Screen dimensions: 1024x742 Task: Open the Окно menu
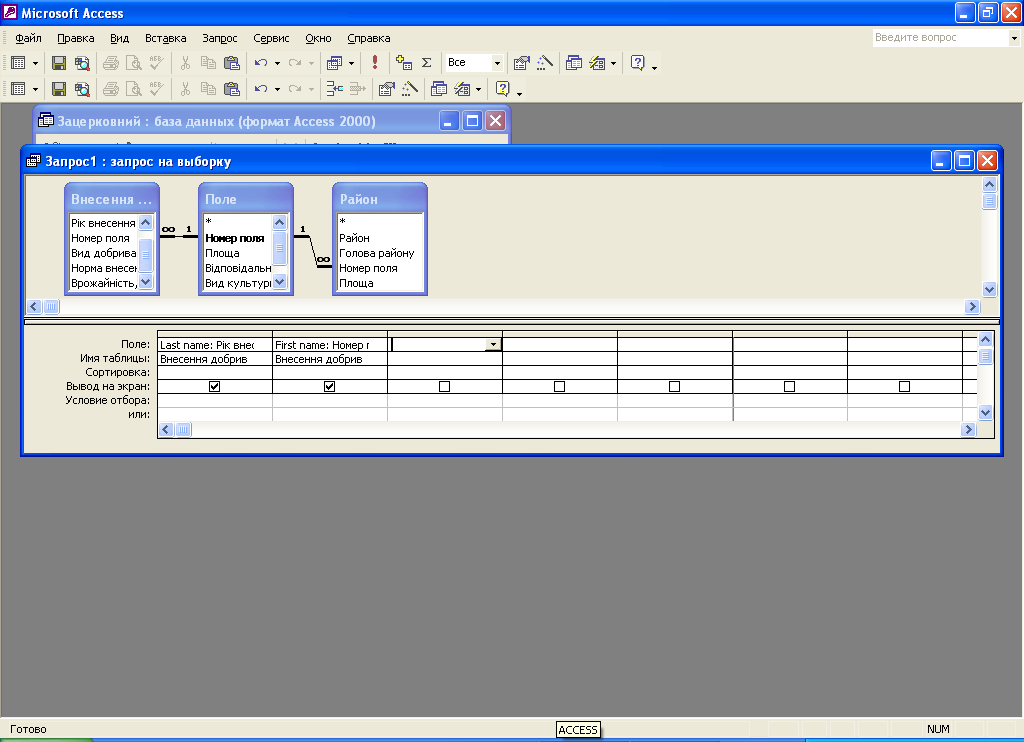point(318,38)
